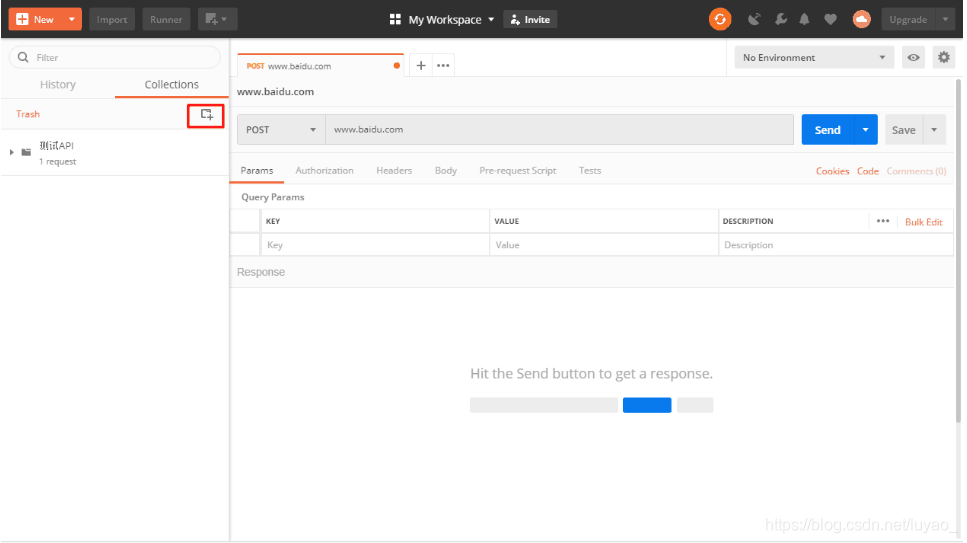Select the Body tab

coord(446,171)
